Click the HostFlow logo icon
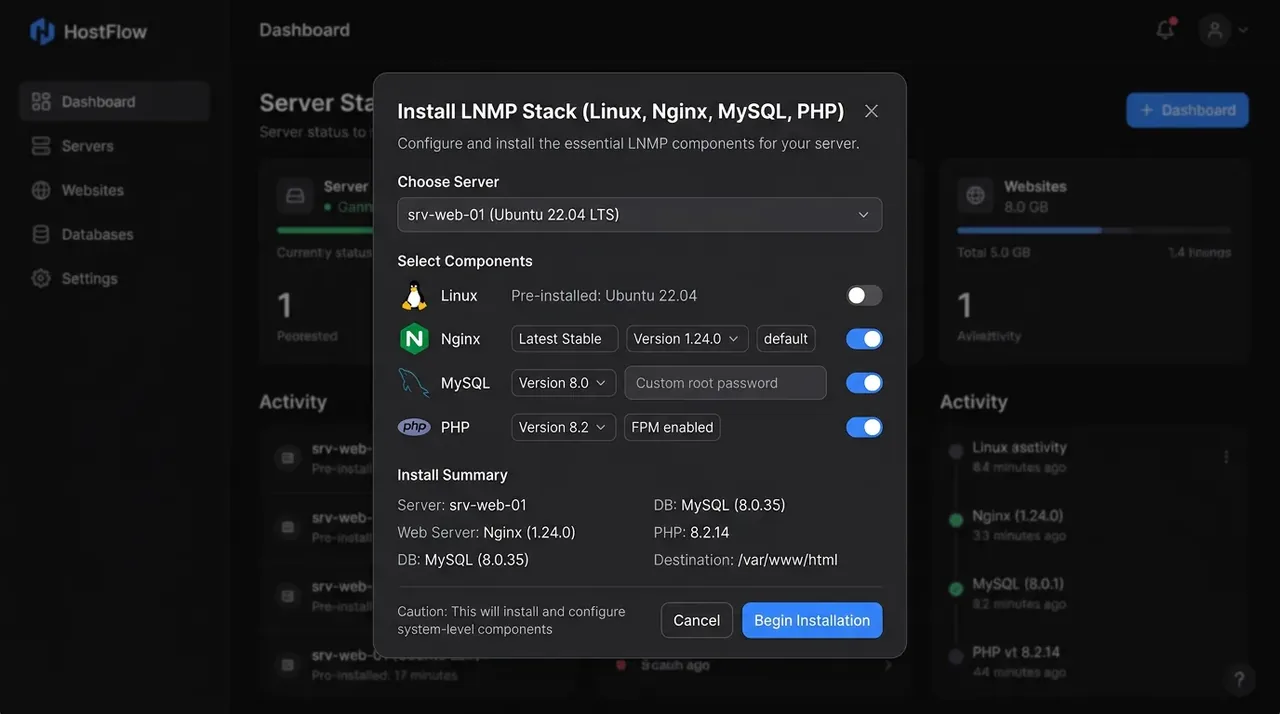The image size is (1280, 714). (42, 31)
